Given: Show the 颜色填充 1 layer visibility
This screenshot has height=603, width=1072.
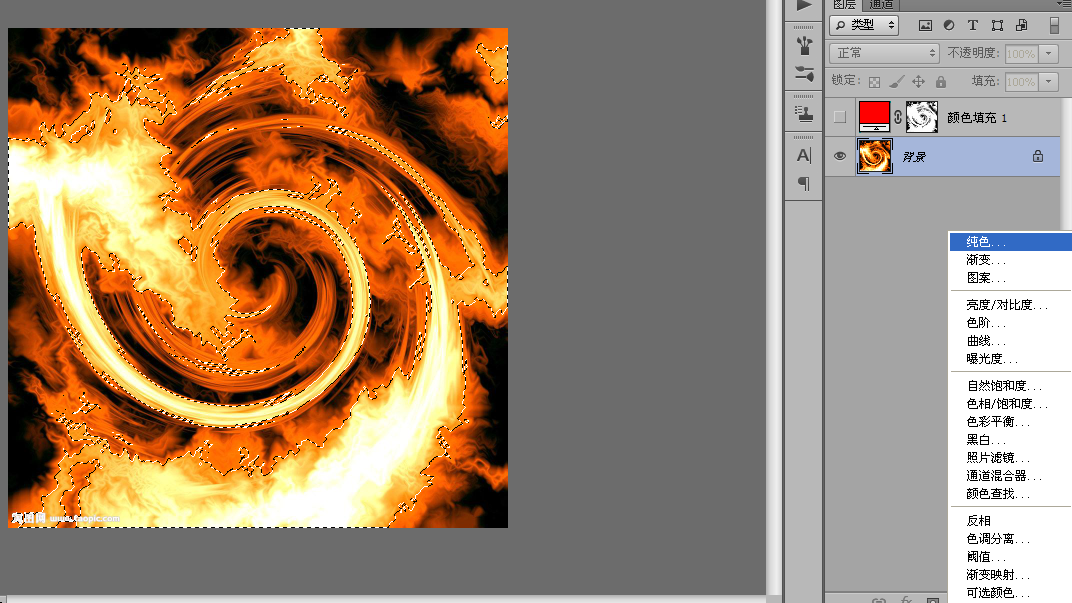Looking at the screenshot, I should (840, 117).
